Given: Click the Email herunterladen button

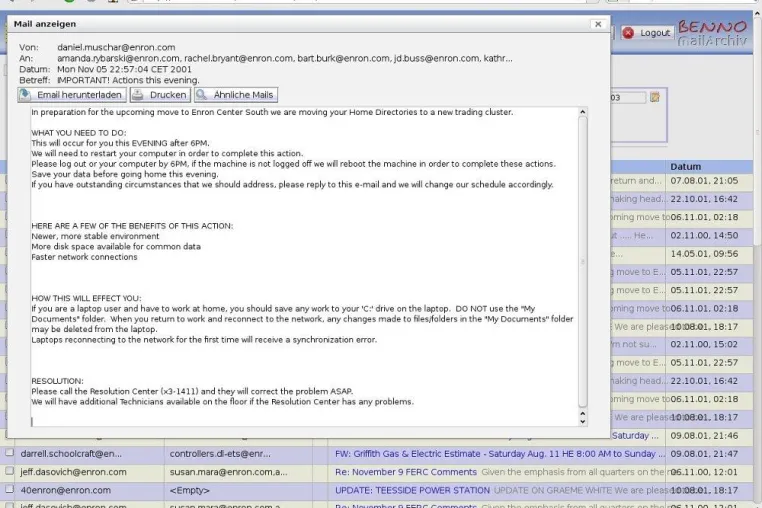Looking at the screenshot, I should [72, 95].
